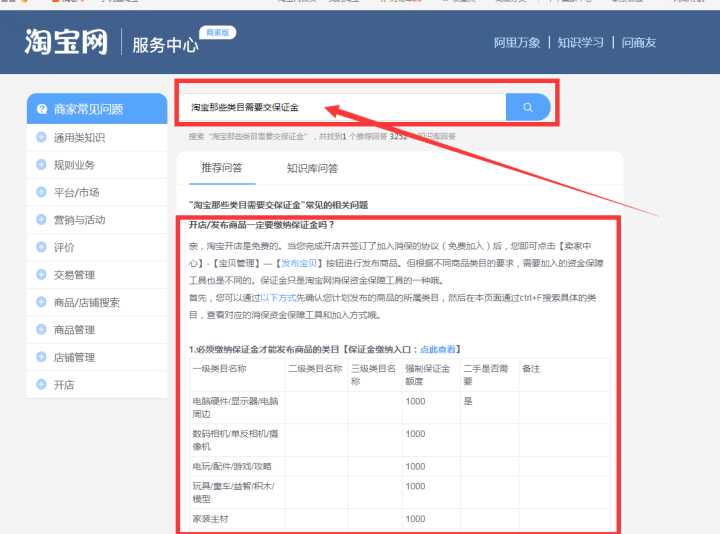Select the 推荐问答 tab
The image size is (720, 534).
pos(221,168)
